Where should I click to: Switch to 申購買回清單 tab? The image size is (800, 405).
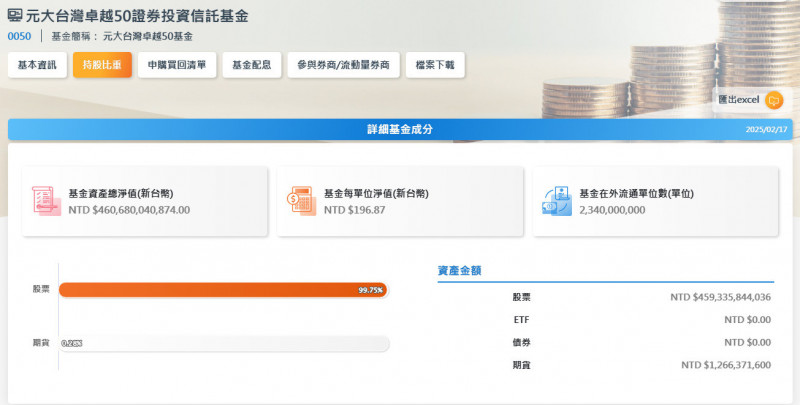(x=177, y=65)
